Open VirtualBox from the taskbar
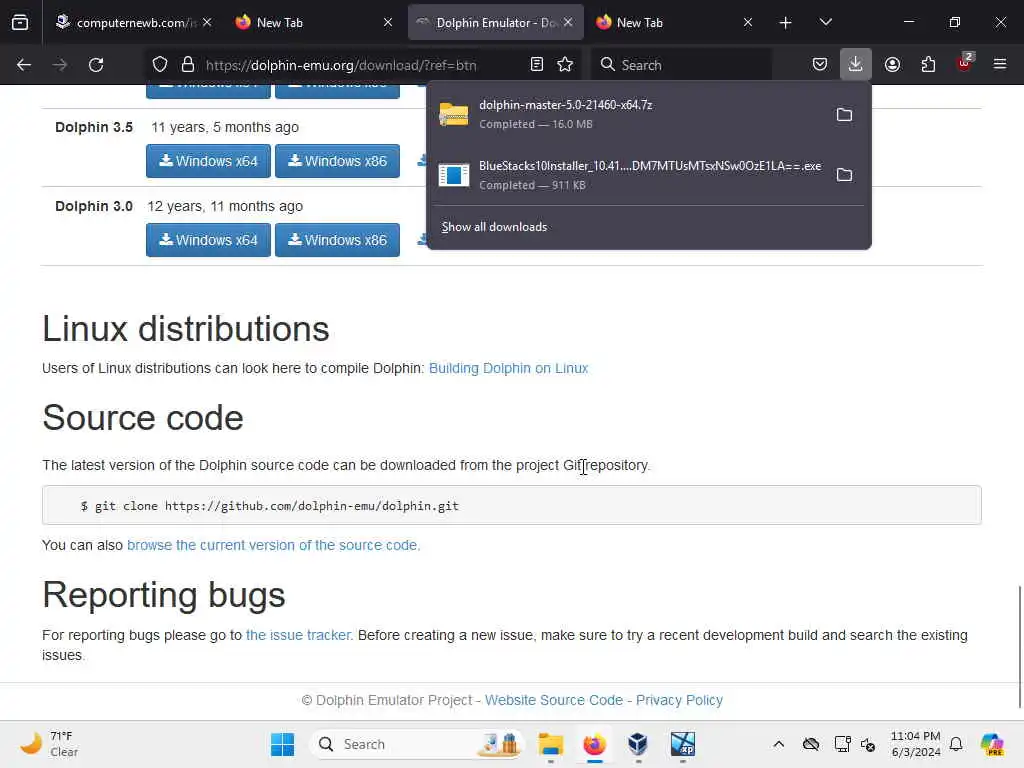 coord(638,744)
